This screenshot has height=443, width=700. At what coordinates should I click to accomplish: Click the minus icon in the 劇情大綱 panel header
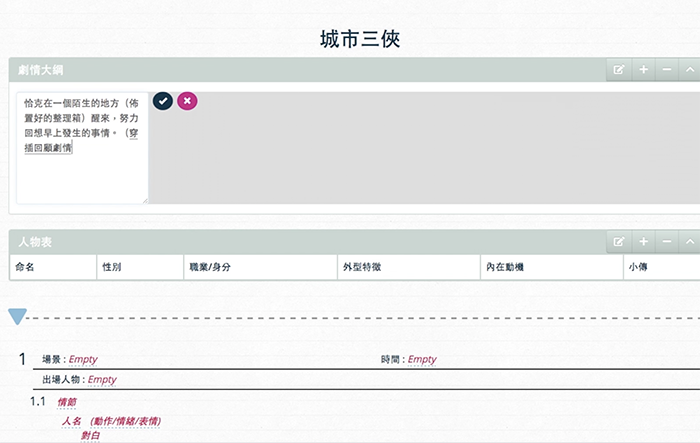[667, 70]
